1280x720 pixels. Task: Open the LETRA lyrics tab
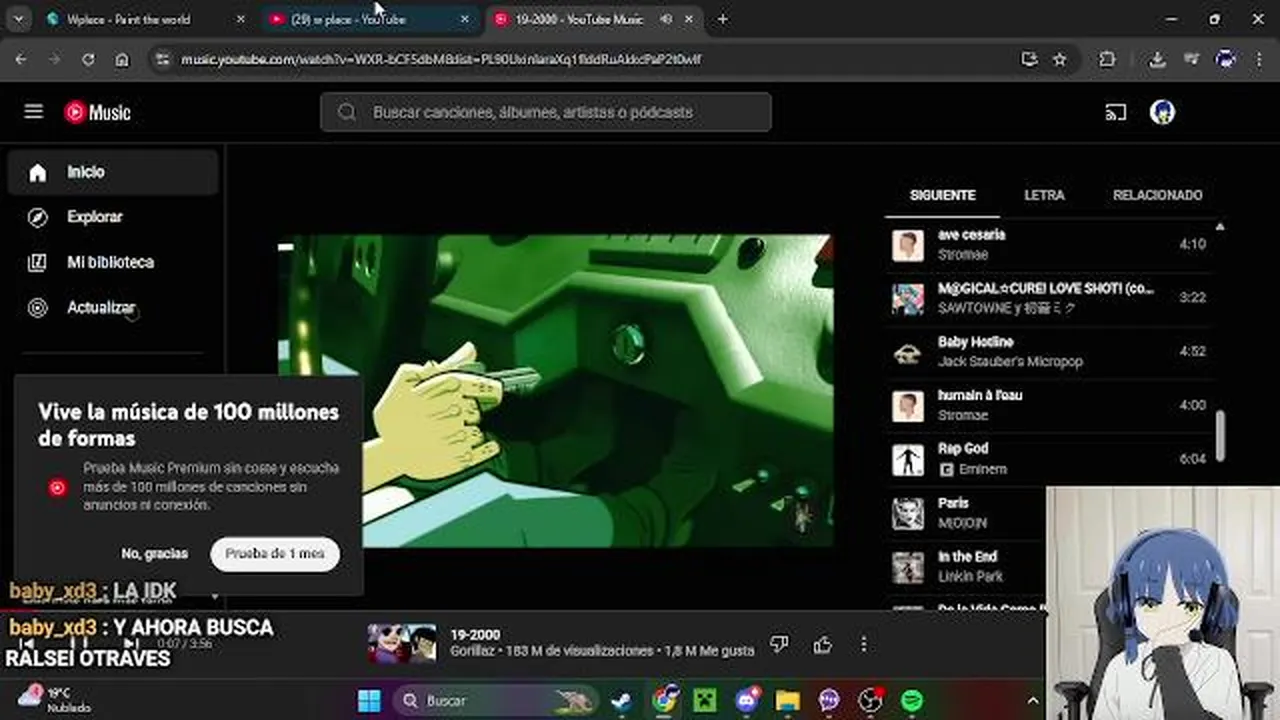pyautogui.click(x=1044, y=195)
